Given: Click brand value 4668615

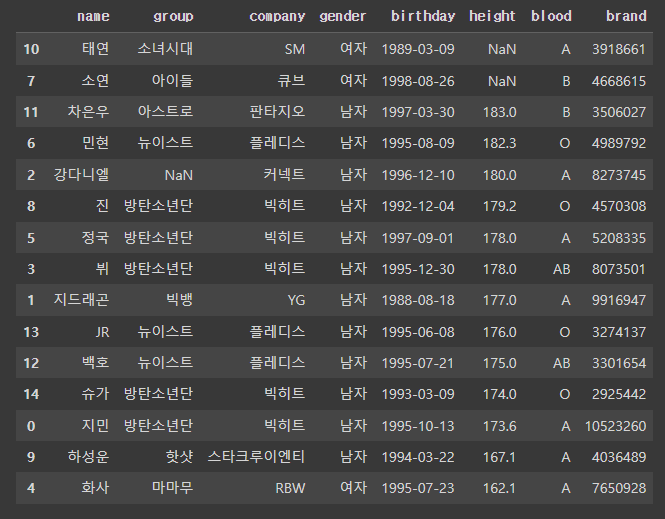Looking at the screenshot, I should click(619, 81).
